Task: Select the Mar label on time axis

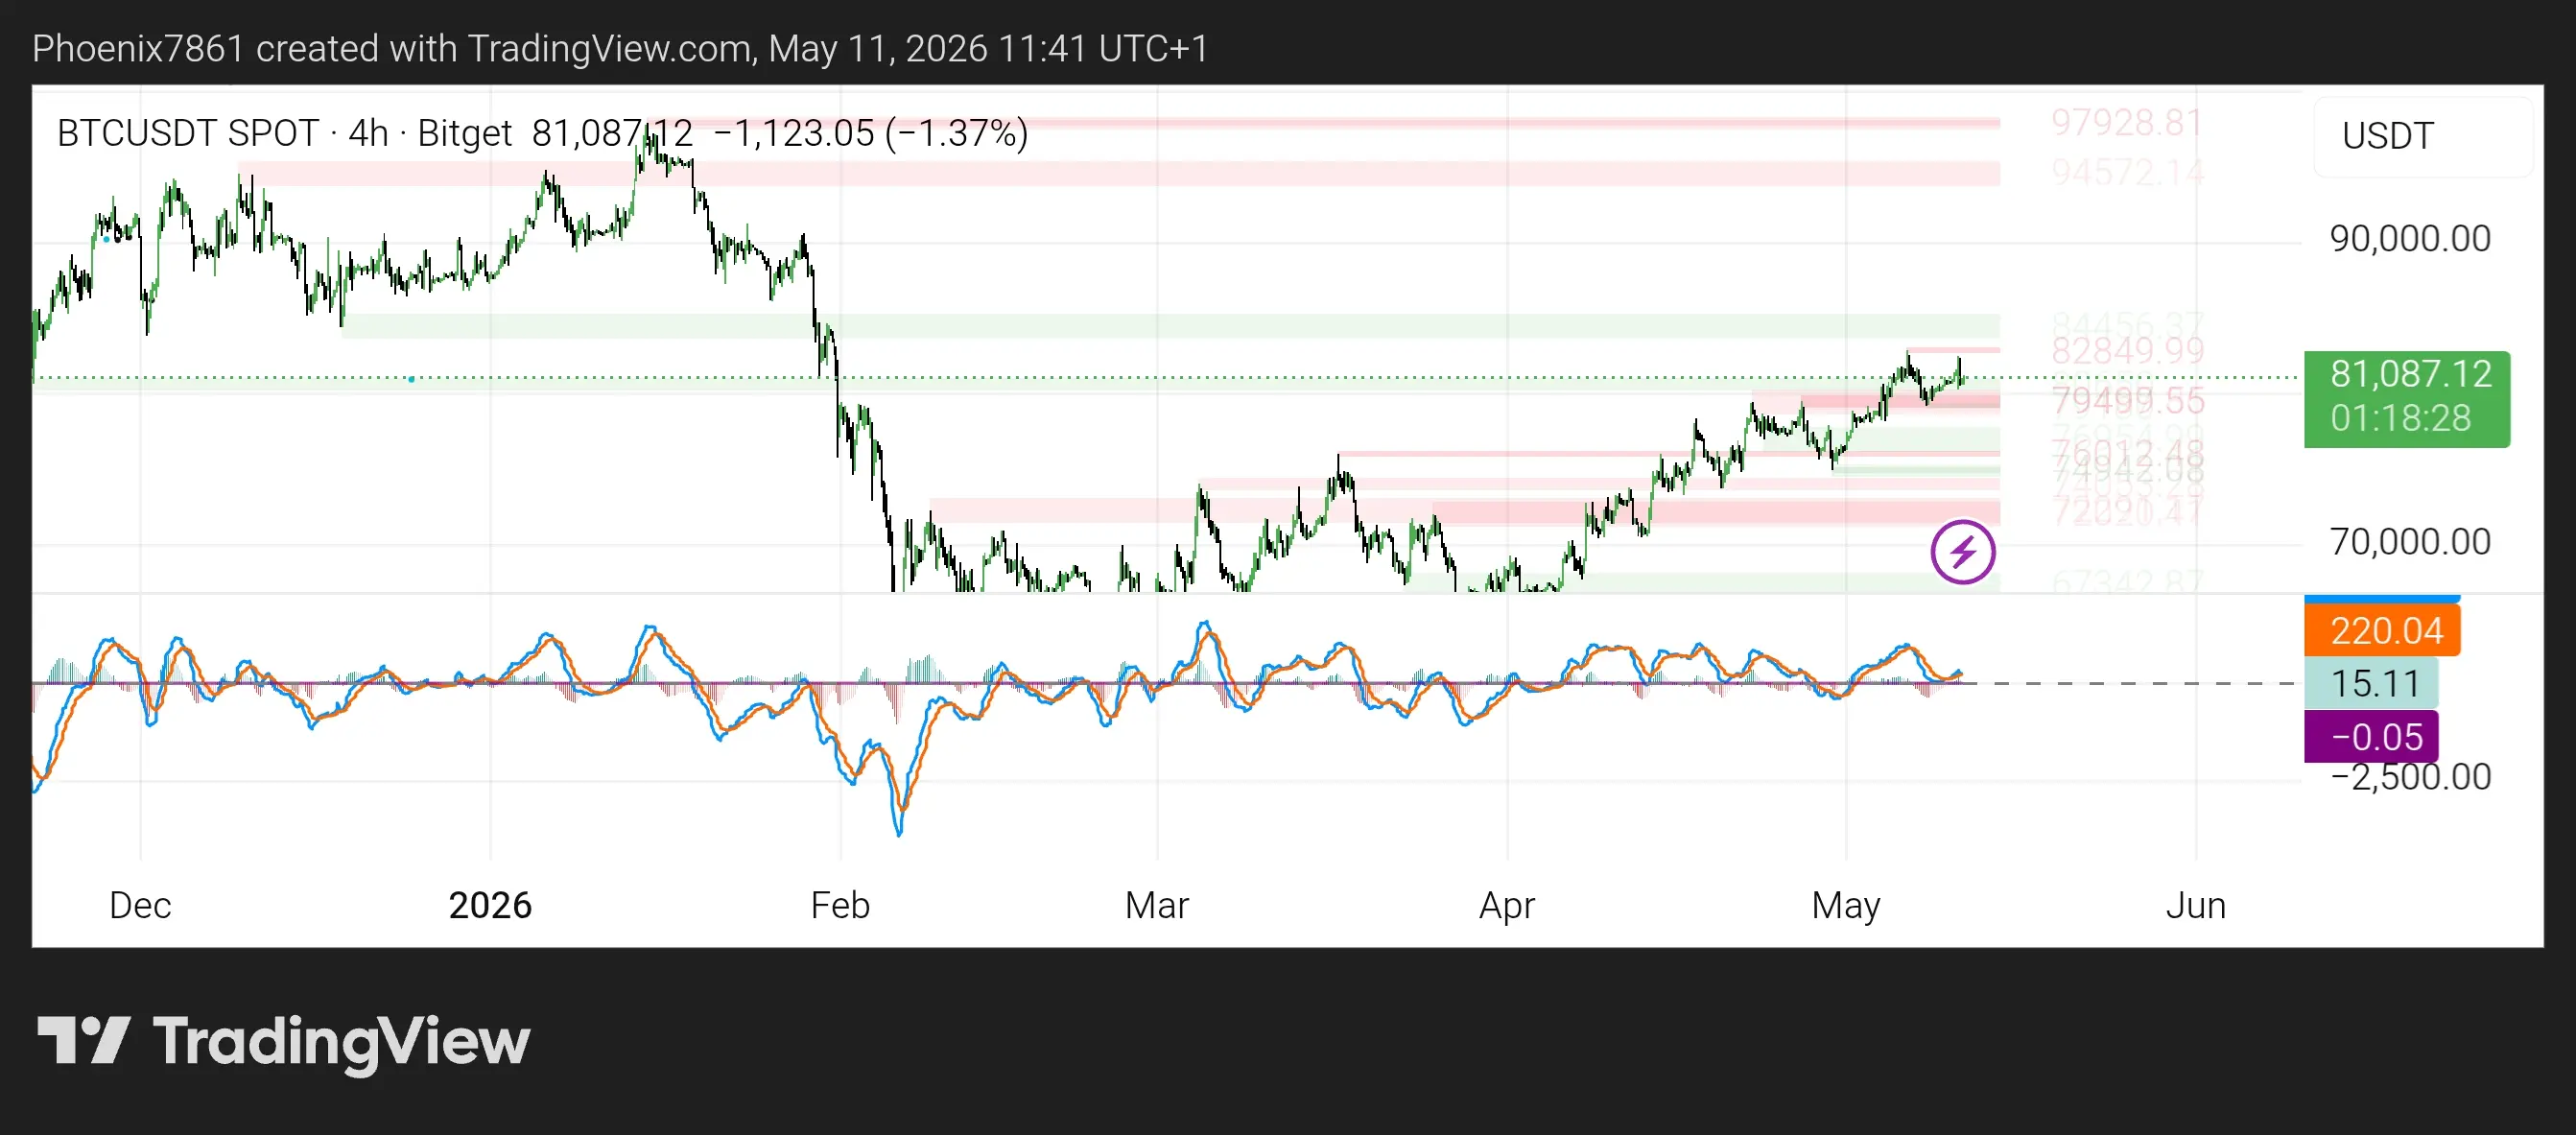Action: (1157, 905)
